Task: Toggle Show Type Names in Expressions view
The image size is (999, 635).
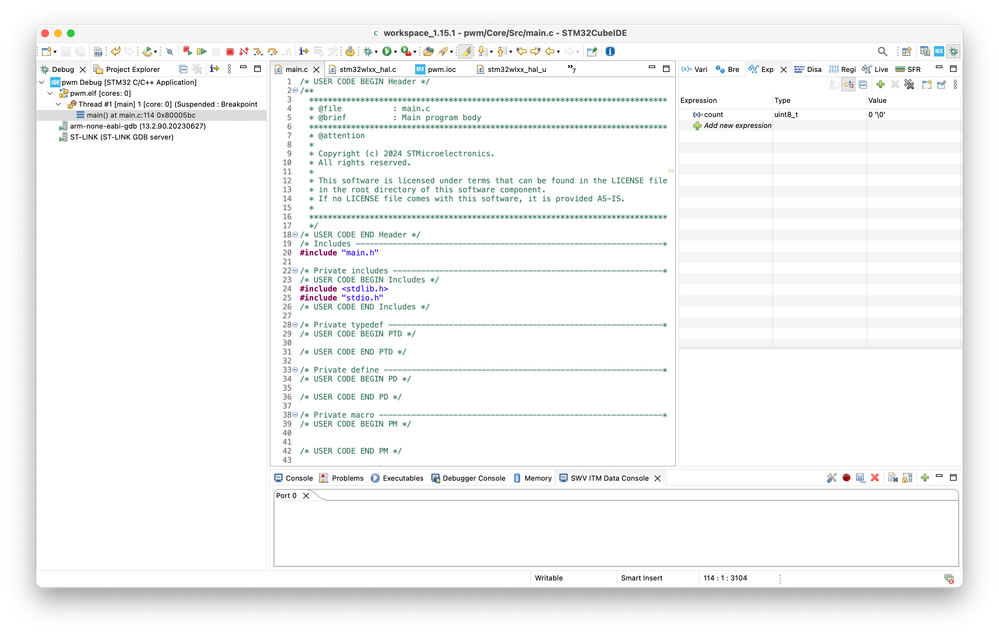Action: (x=848, y=84)
